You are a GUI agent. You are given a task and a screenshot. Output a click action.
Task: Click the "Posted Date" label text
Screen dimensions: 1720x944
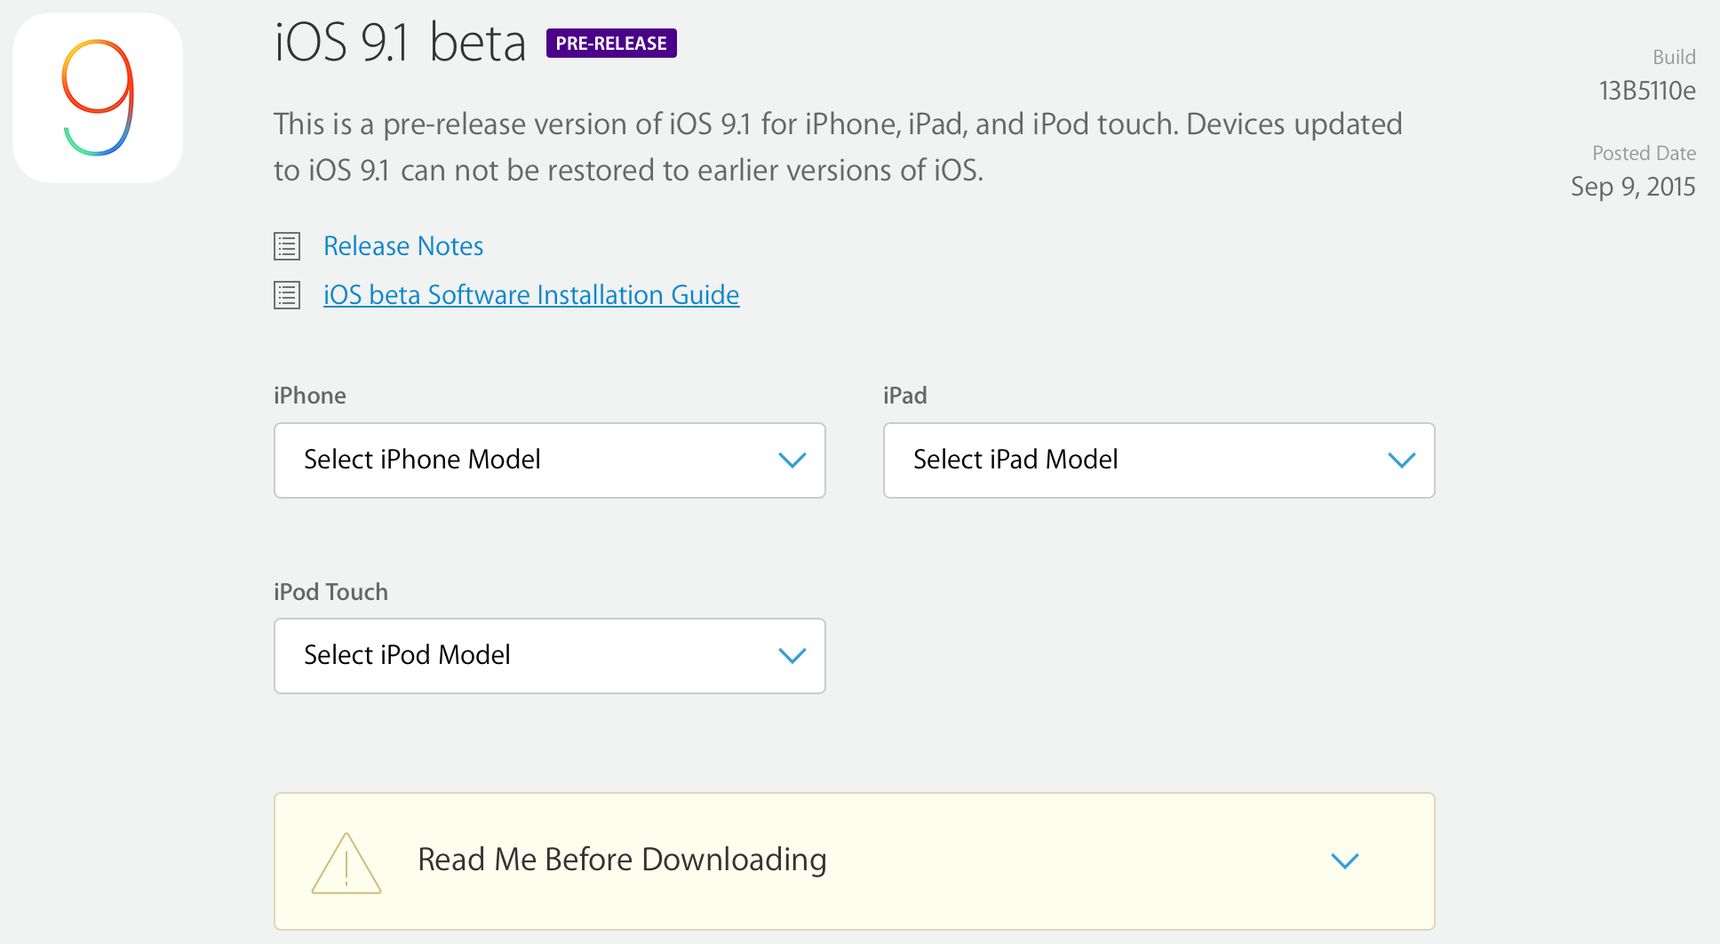[1644, 153]
